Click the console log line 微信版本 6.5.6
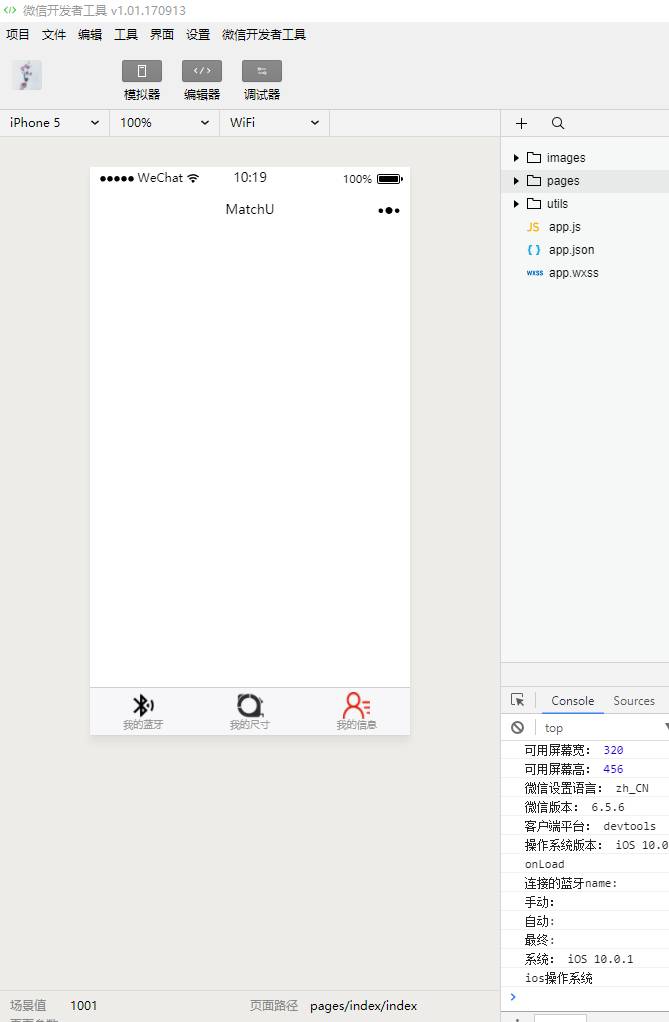The height and width of the screenshot is (1022, 669). click(x=585, y=807)
